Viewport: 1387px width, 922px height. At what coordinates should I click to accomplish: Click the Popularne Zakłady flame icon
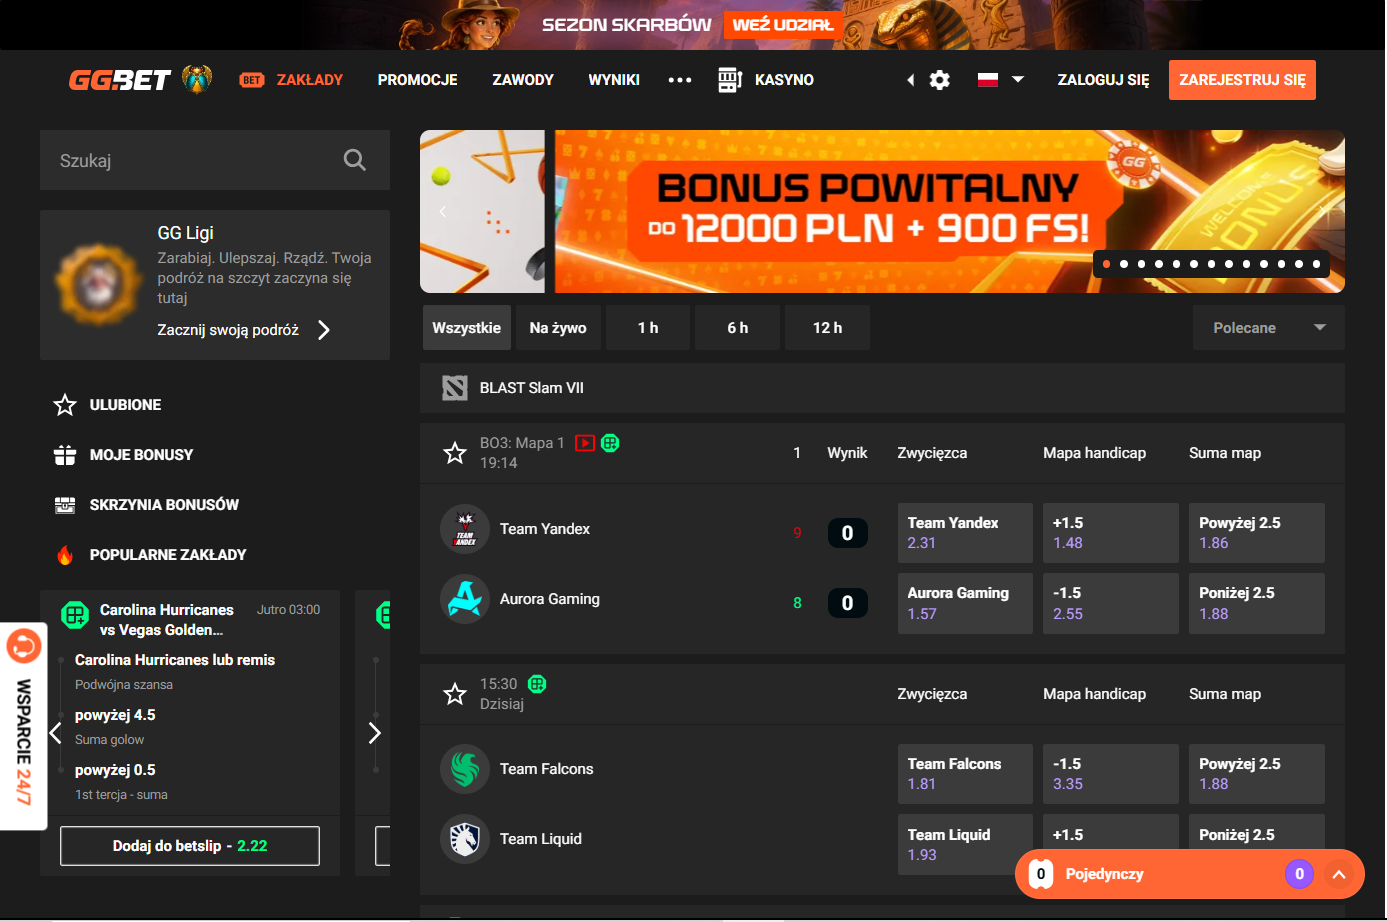click(65, 555)
